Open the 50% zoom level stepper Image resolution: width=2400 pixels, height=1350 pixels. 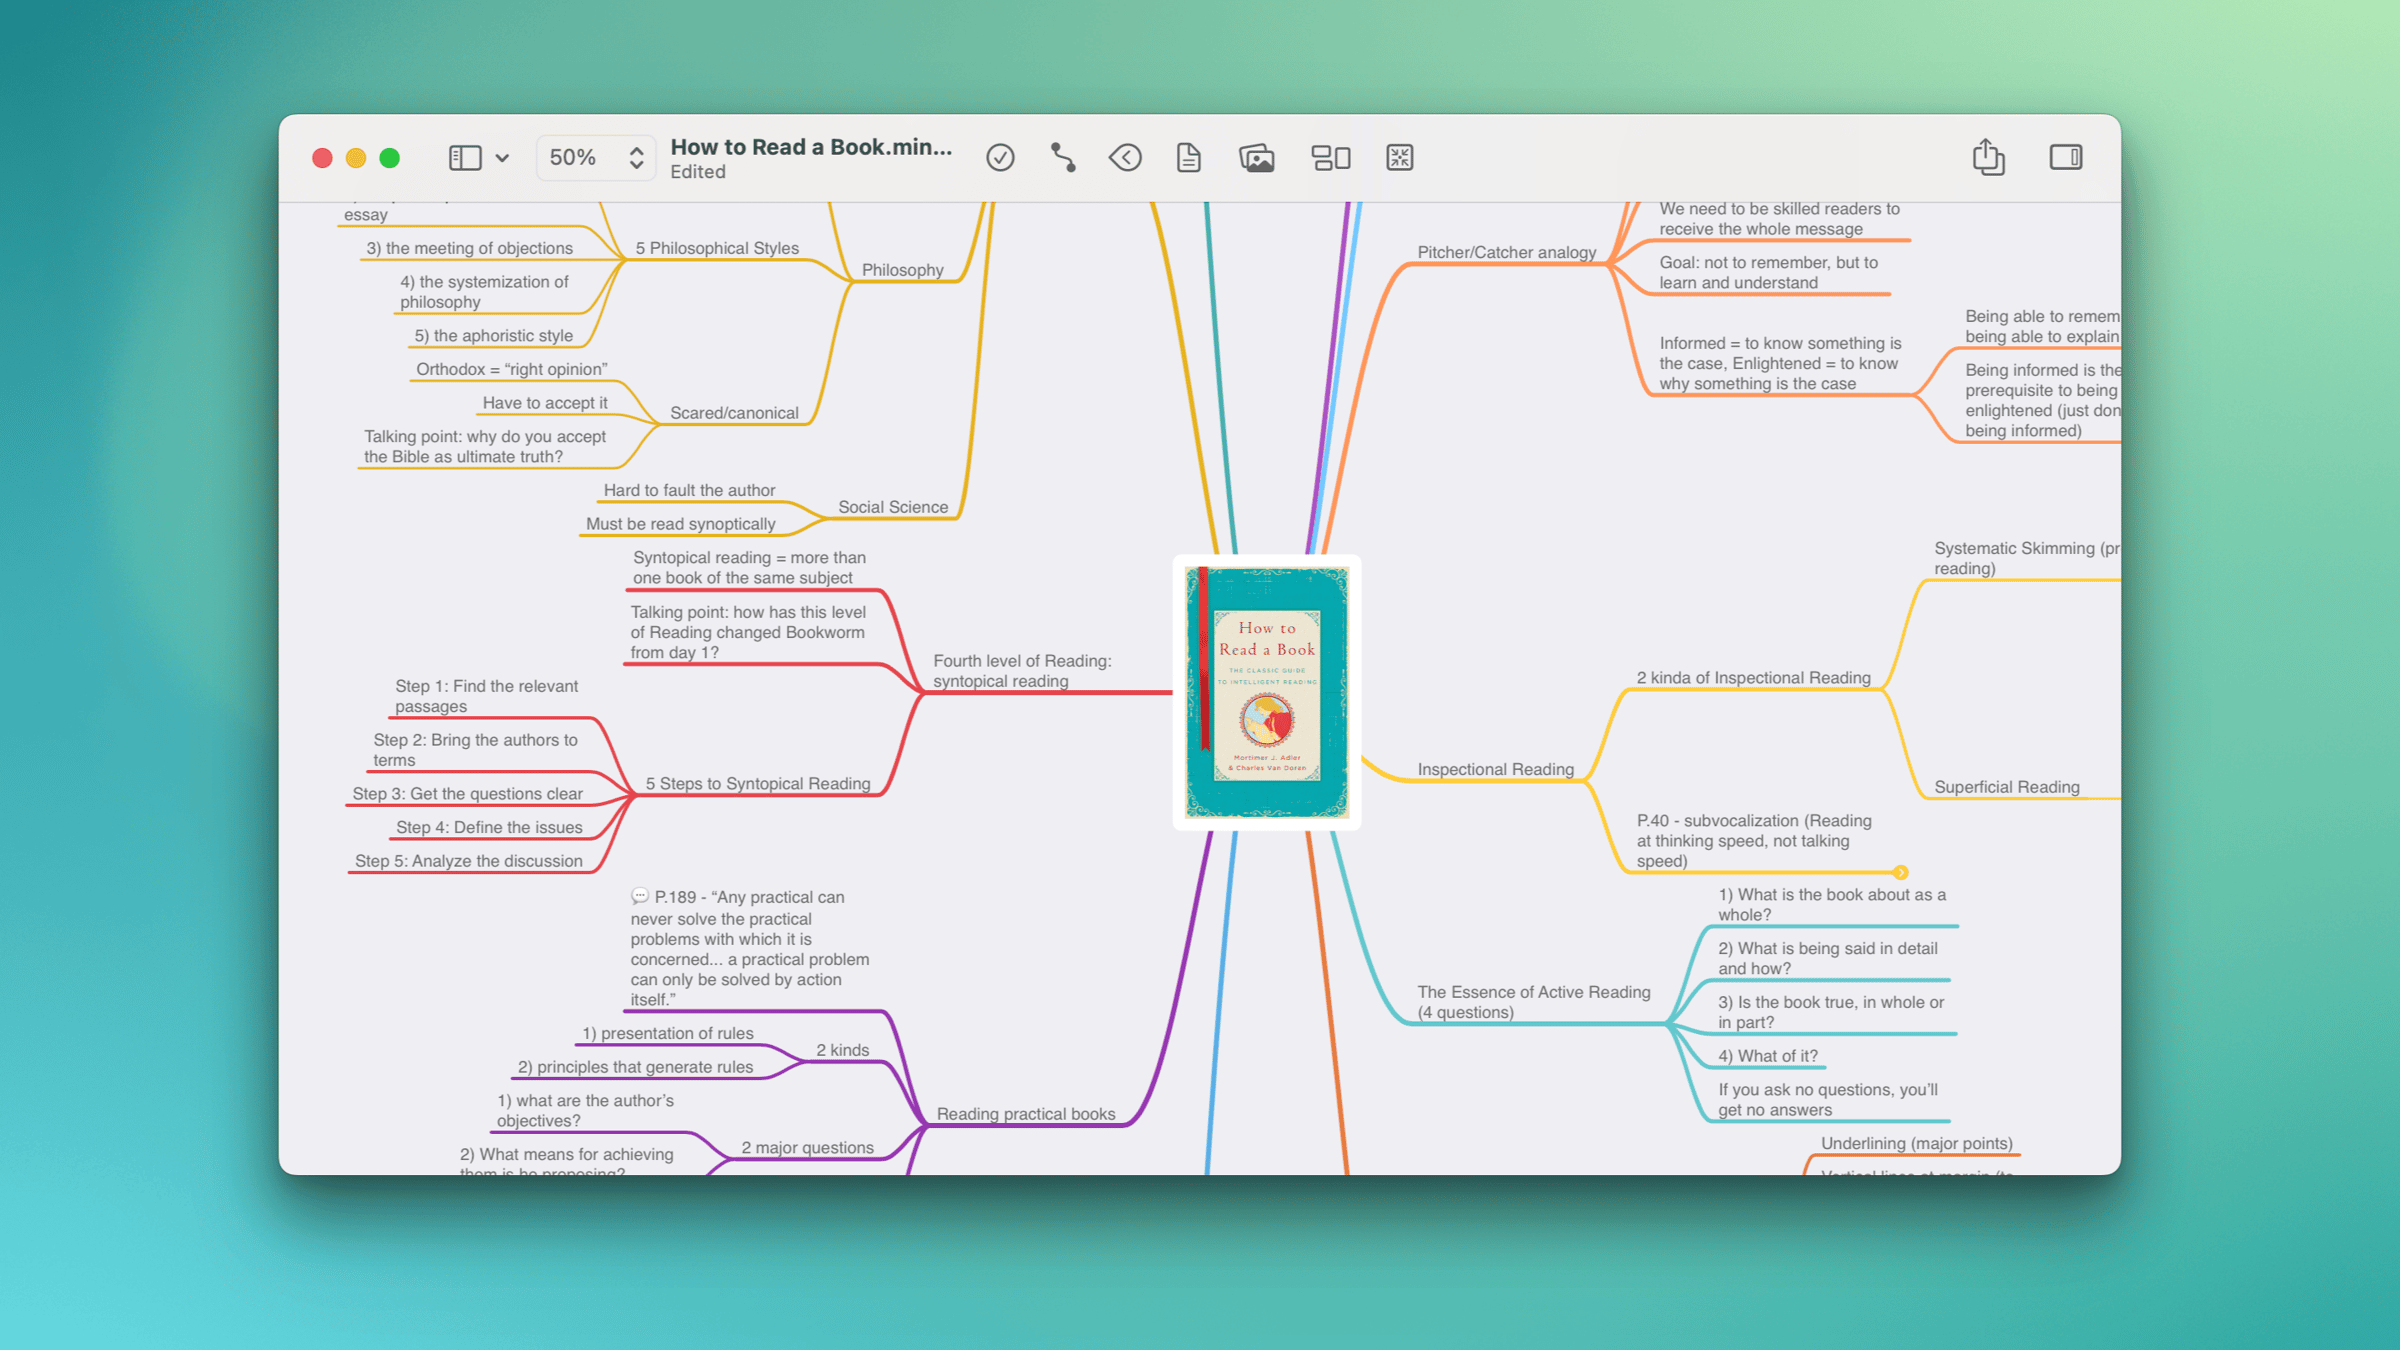pyautogui.click(x=596, y=158)
